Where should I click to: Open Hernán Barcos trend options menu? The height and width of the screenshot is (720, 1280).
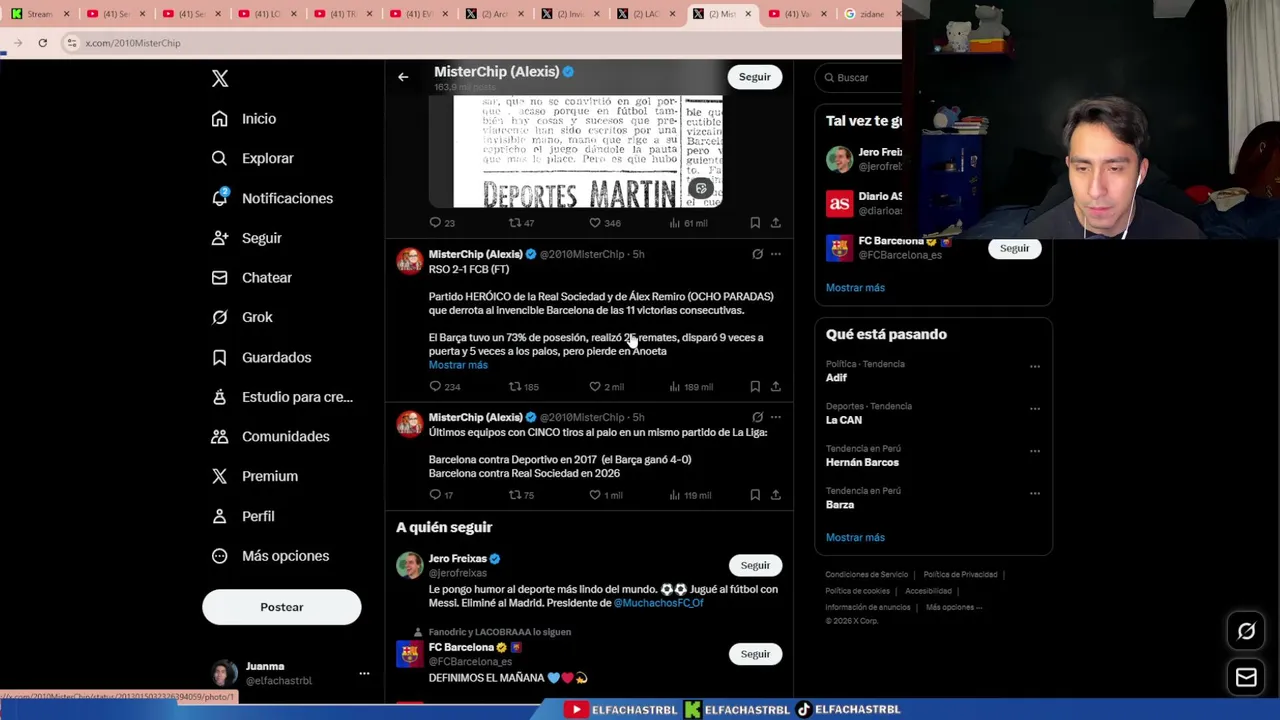point(1034,450)
